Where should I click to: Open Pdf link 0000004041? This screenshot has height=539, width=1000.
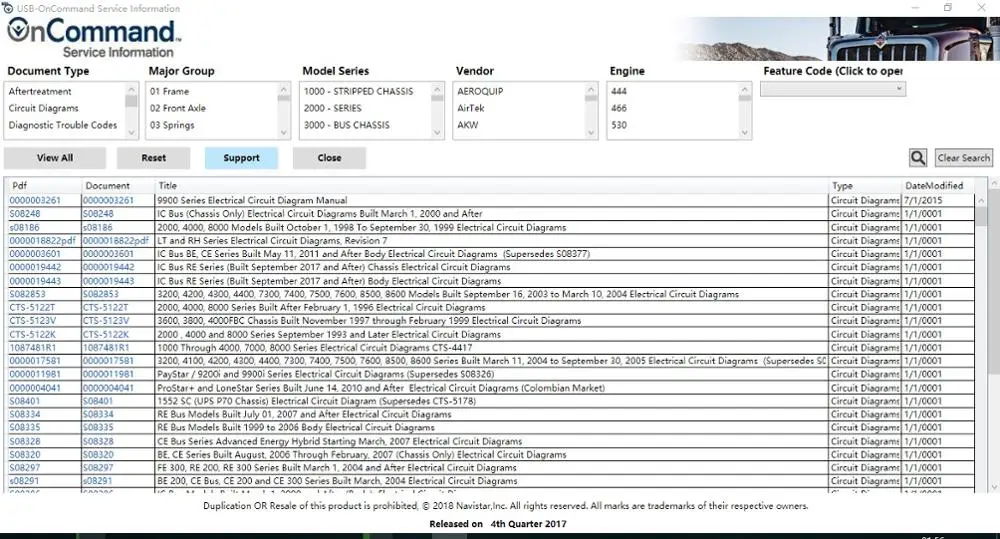[35, 388]
